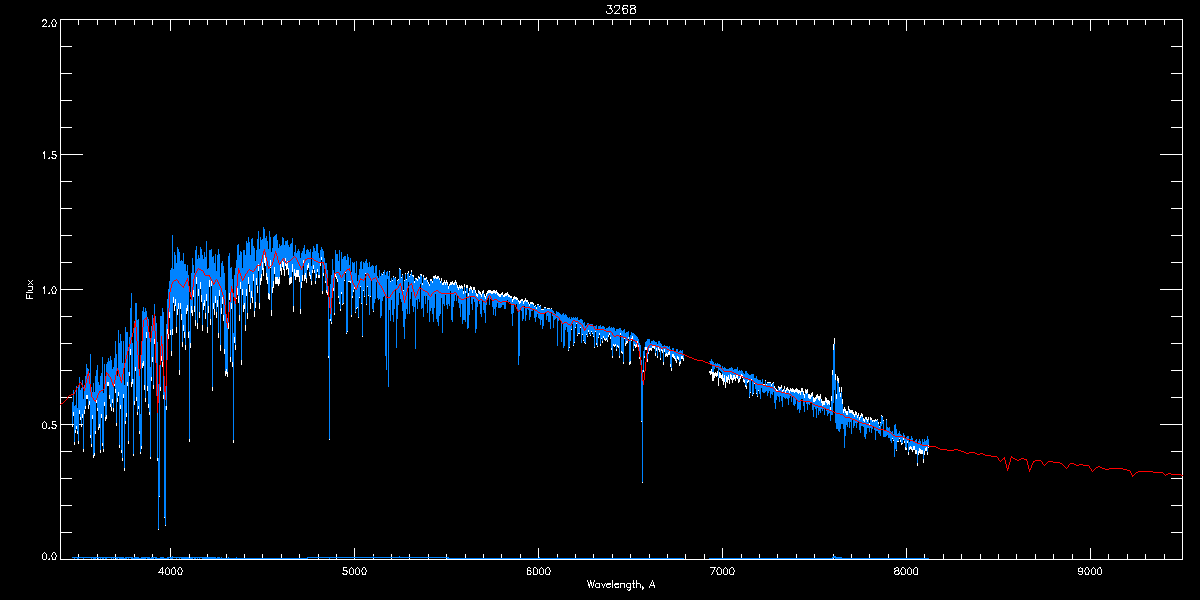Select the Flux axis label
The height and width of the screenshot is (600, 1200).
click(x=29, y=290)
